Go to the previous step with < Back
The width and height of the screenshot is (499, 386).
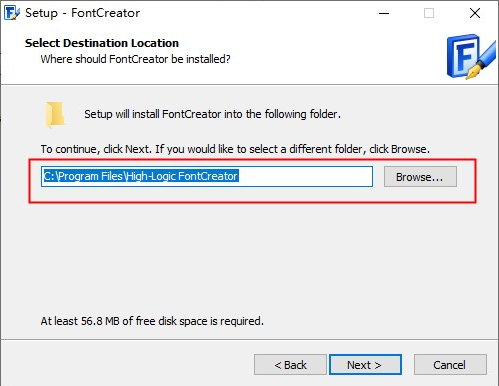point(290,365)
